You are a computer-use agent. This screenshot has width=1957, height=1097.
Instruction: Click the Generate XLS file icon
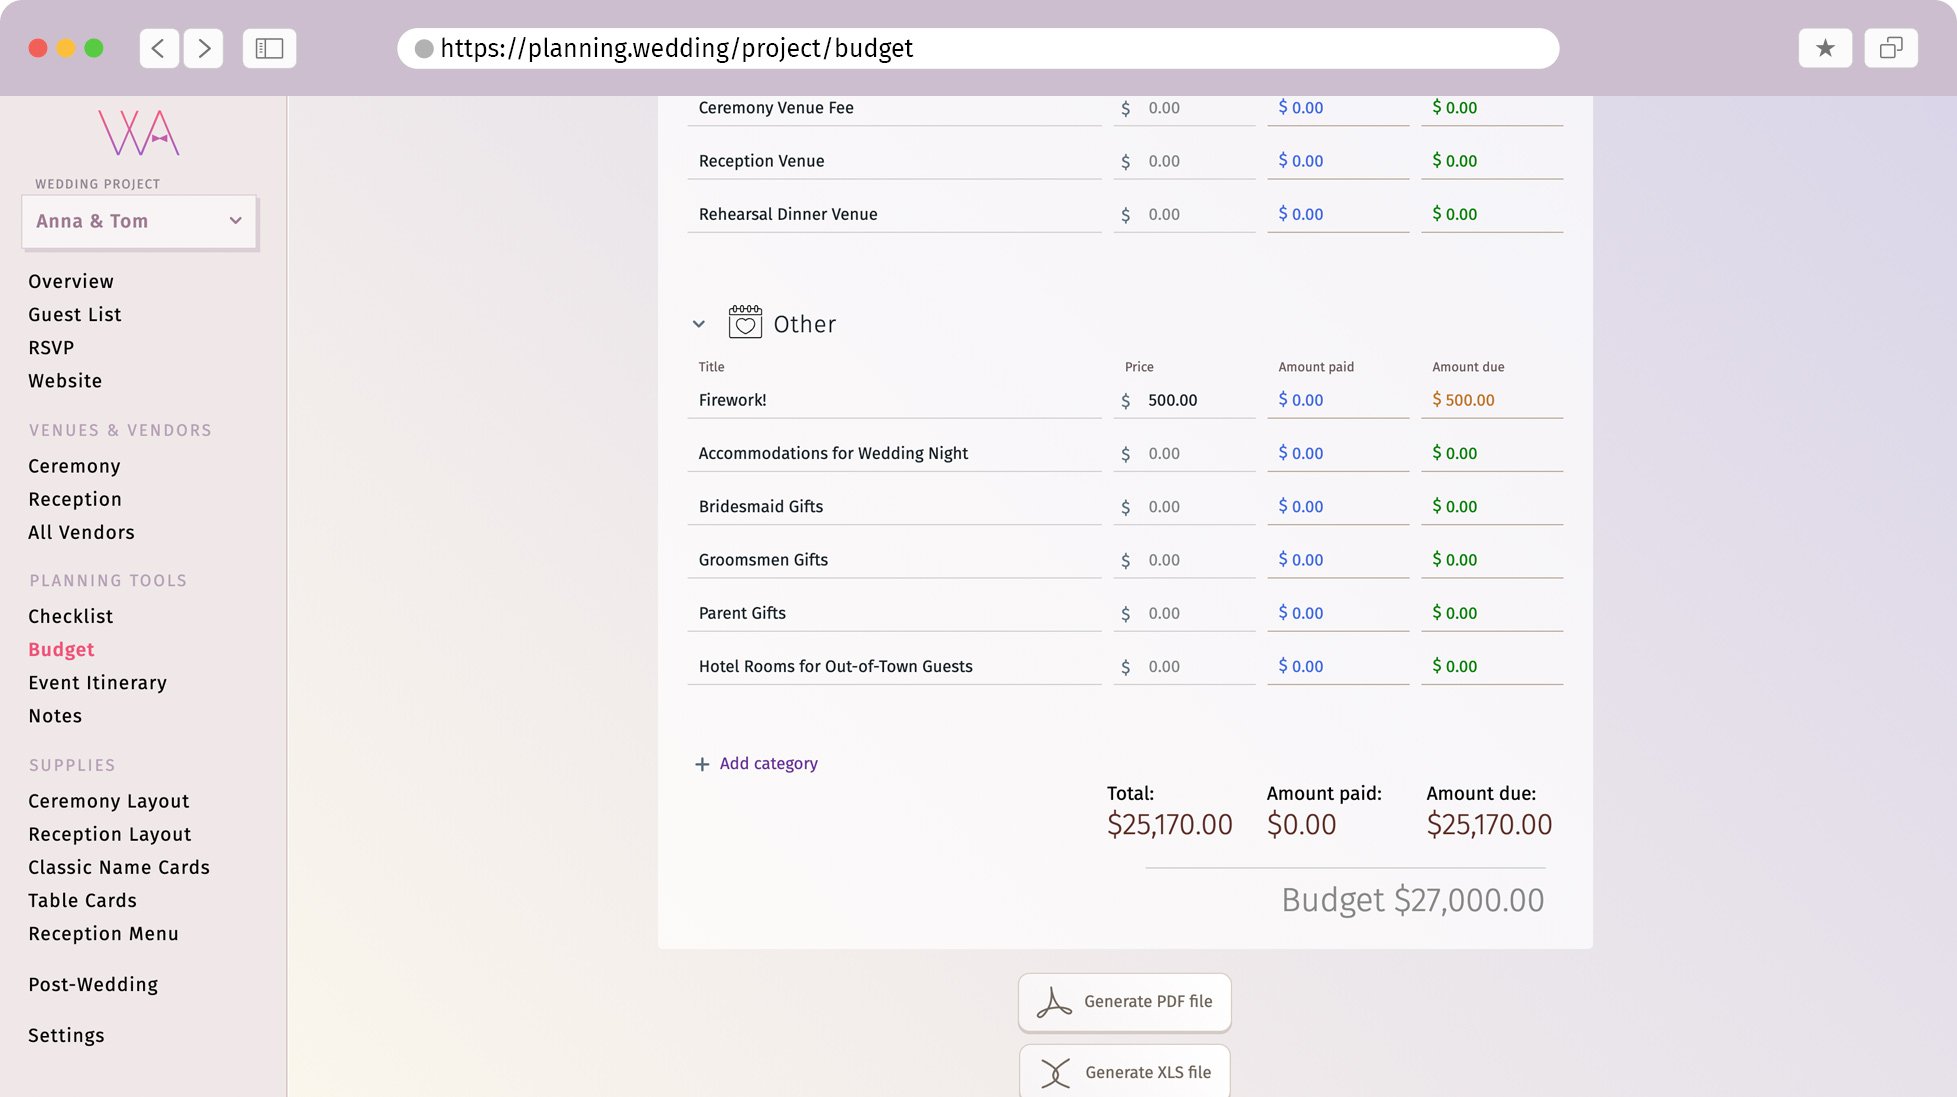pyautogui.click(x=1055, y=1073)
